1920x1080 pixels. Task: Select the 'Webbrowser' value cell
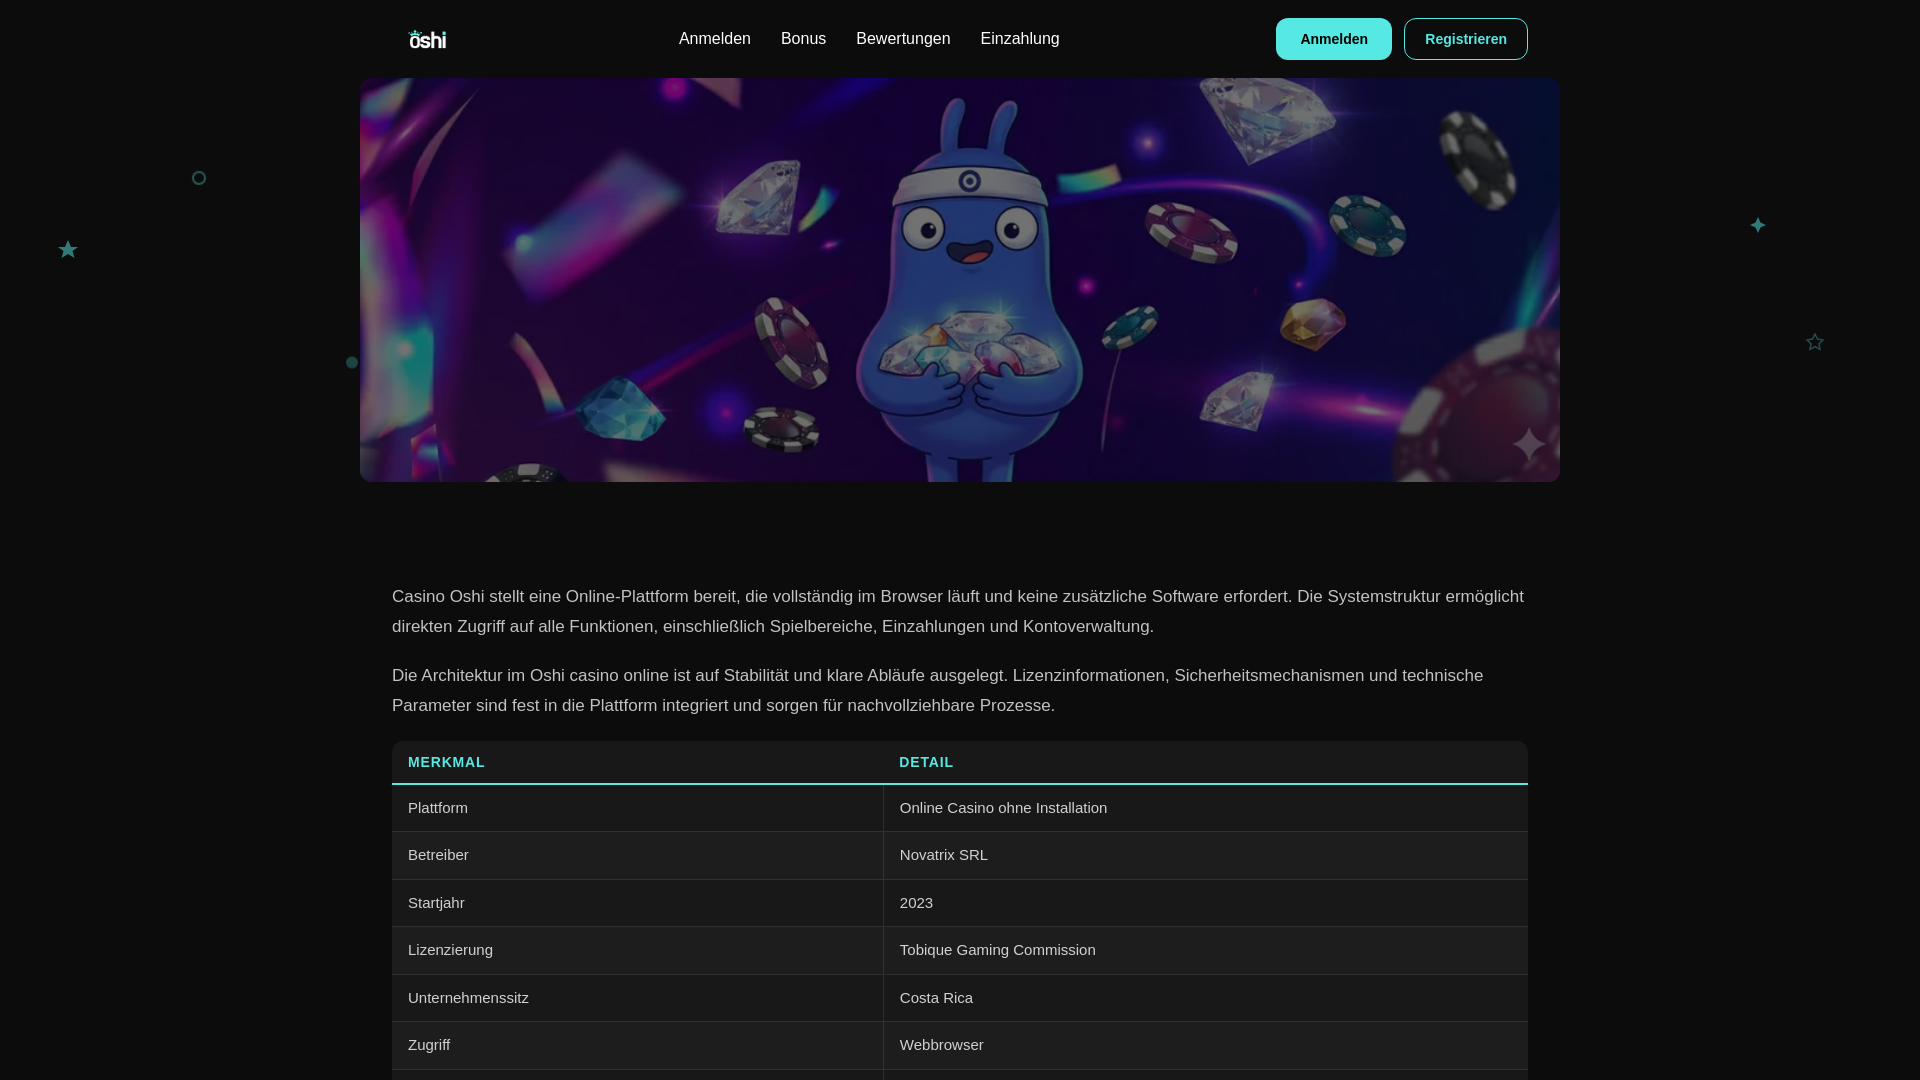tap(1205, 1045)
